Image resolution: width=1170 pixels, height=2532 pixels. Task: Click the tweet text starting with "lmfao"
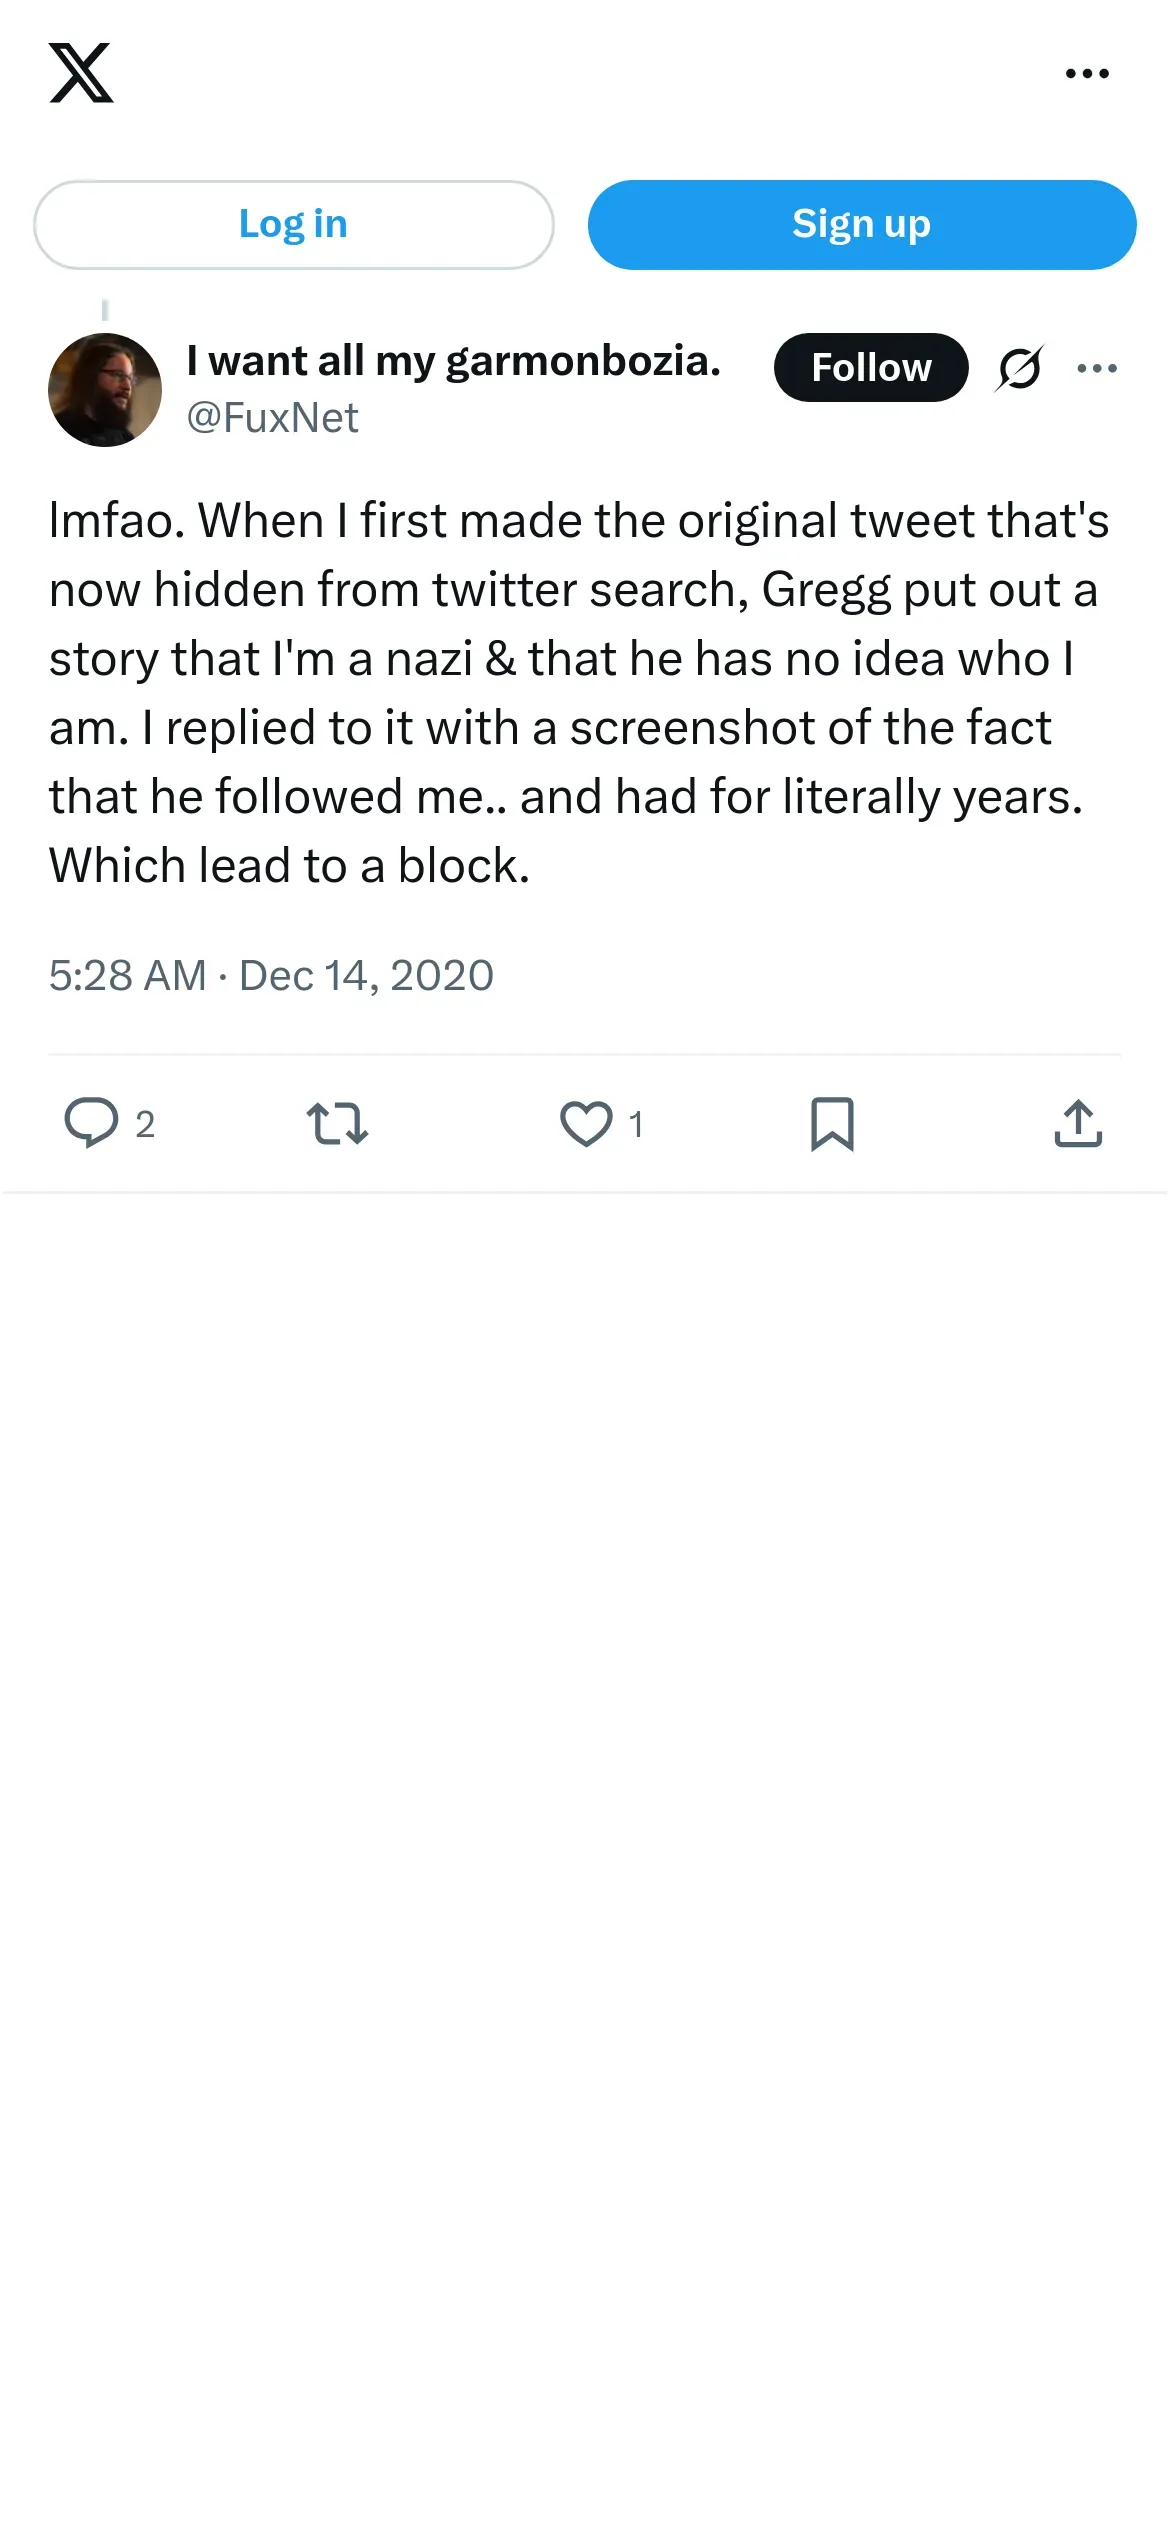tap(578, 692)
